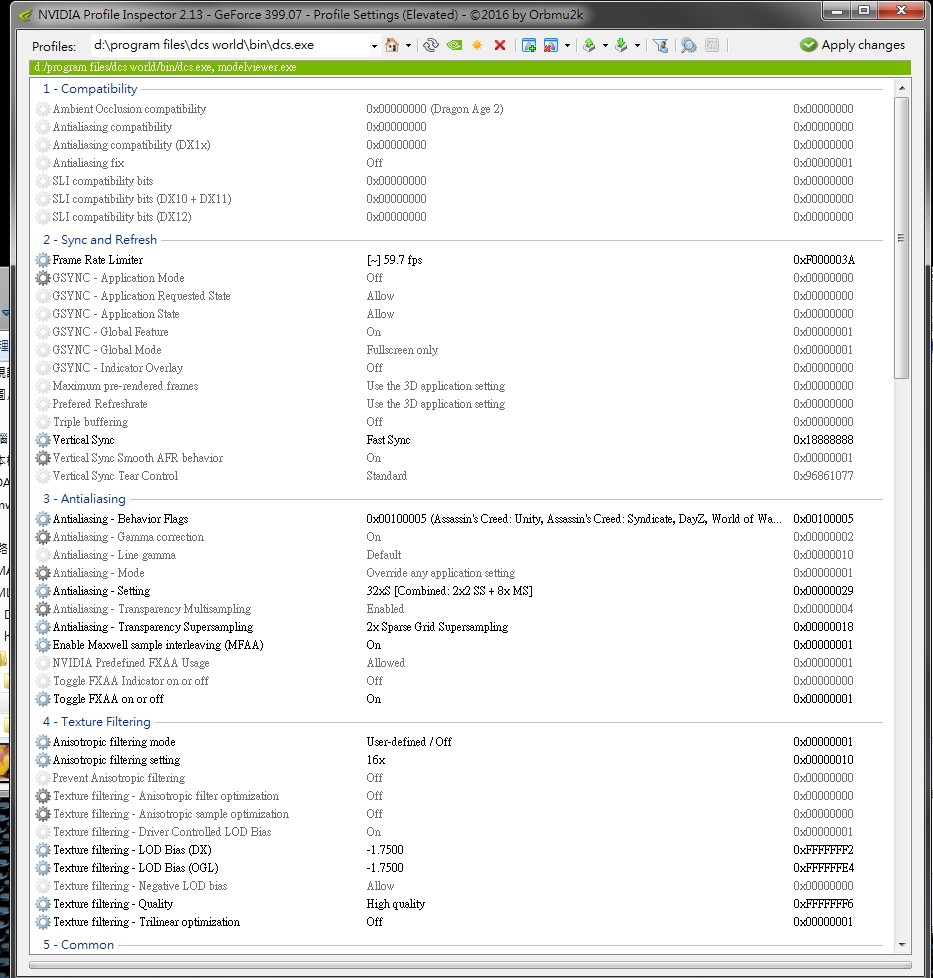The height and width of the screenshot is (978, 933).
Task: Open the bit value editor icon
Action: (712, 45)
